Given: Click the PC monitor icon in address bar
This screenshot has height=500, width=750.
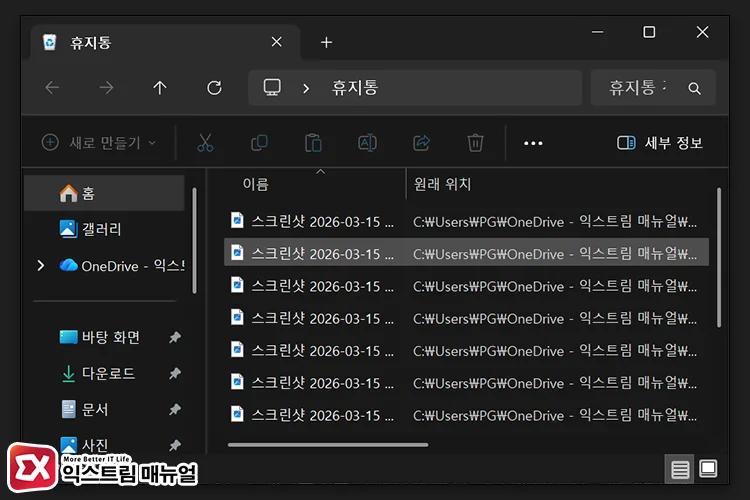Looking at the screenshot, I should (x=272, y=88).
